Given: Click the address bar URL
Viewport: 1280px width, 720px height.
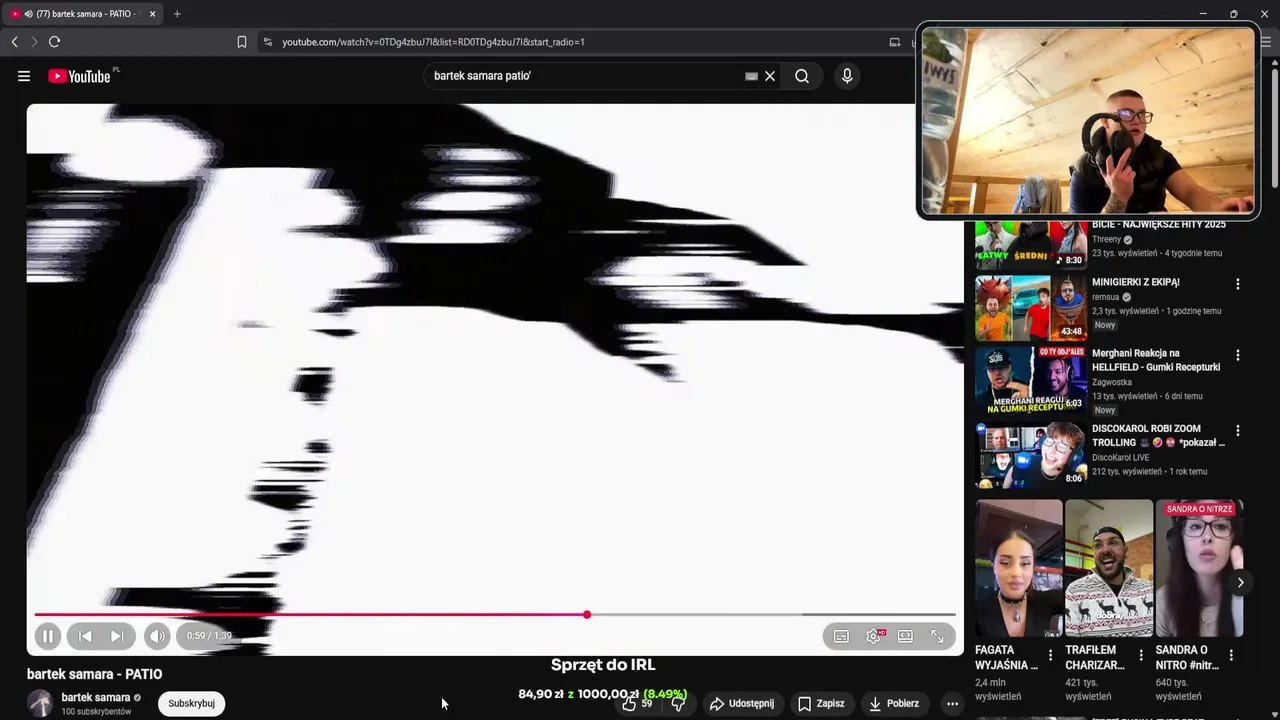Looking at the screenshot, I should click(433, 42).
